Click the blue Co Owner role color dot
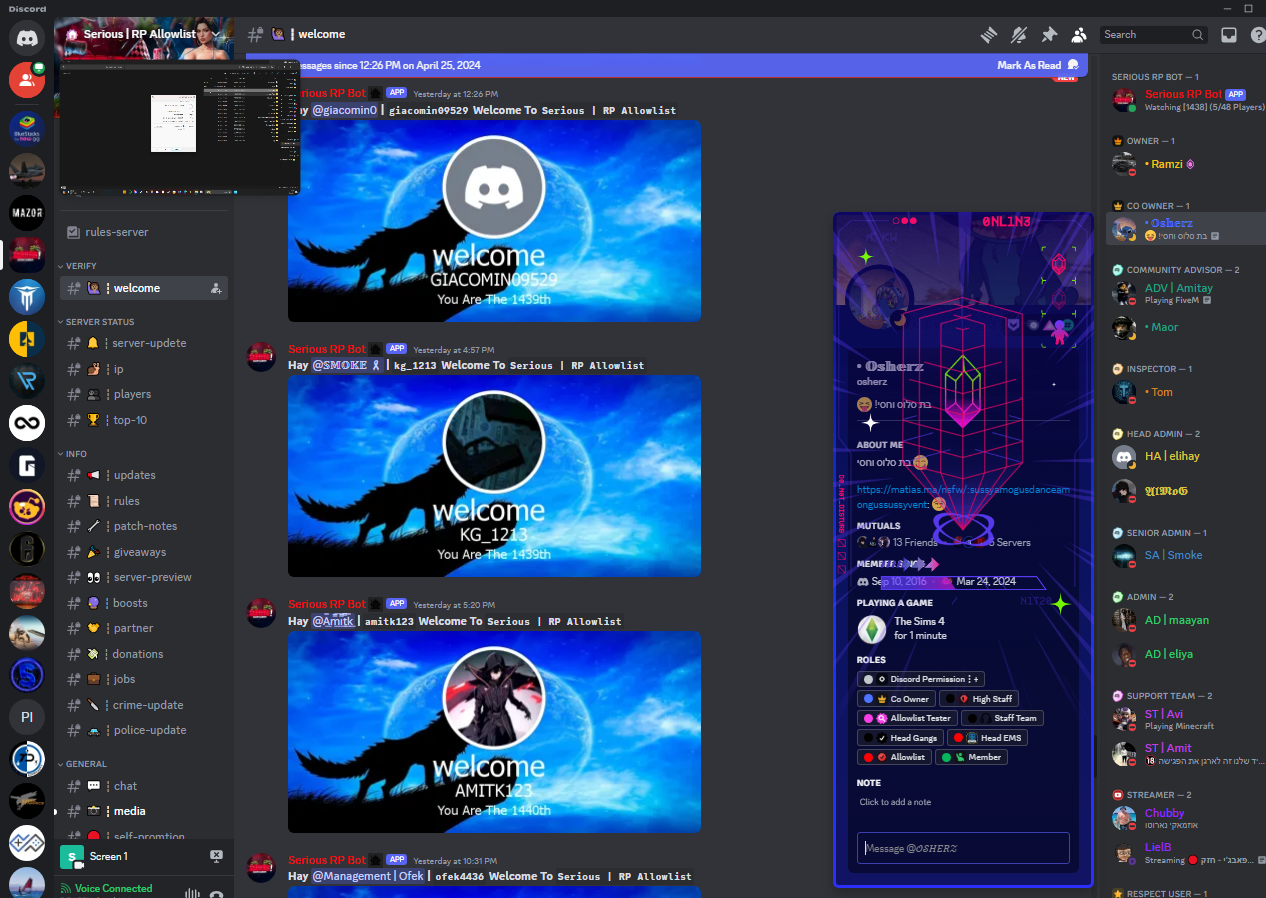Image resolution: width=1266 pixels, height=898 pixels. coord(868,699)
